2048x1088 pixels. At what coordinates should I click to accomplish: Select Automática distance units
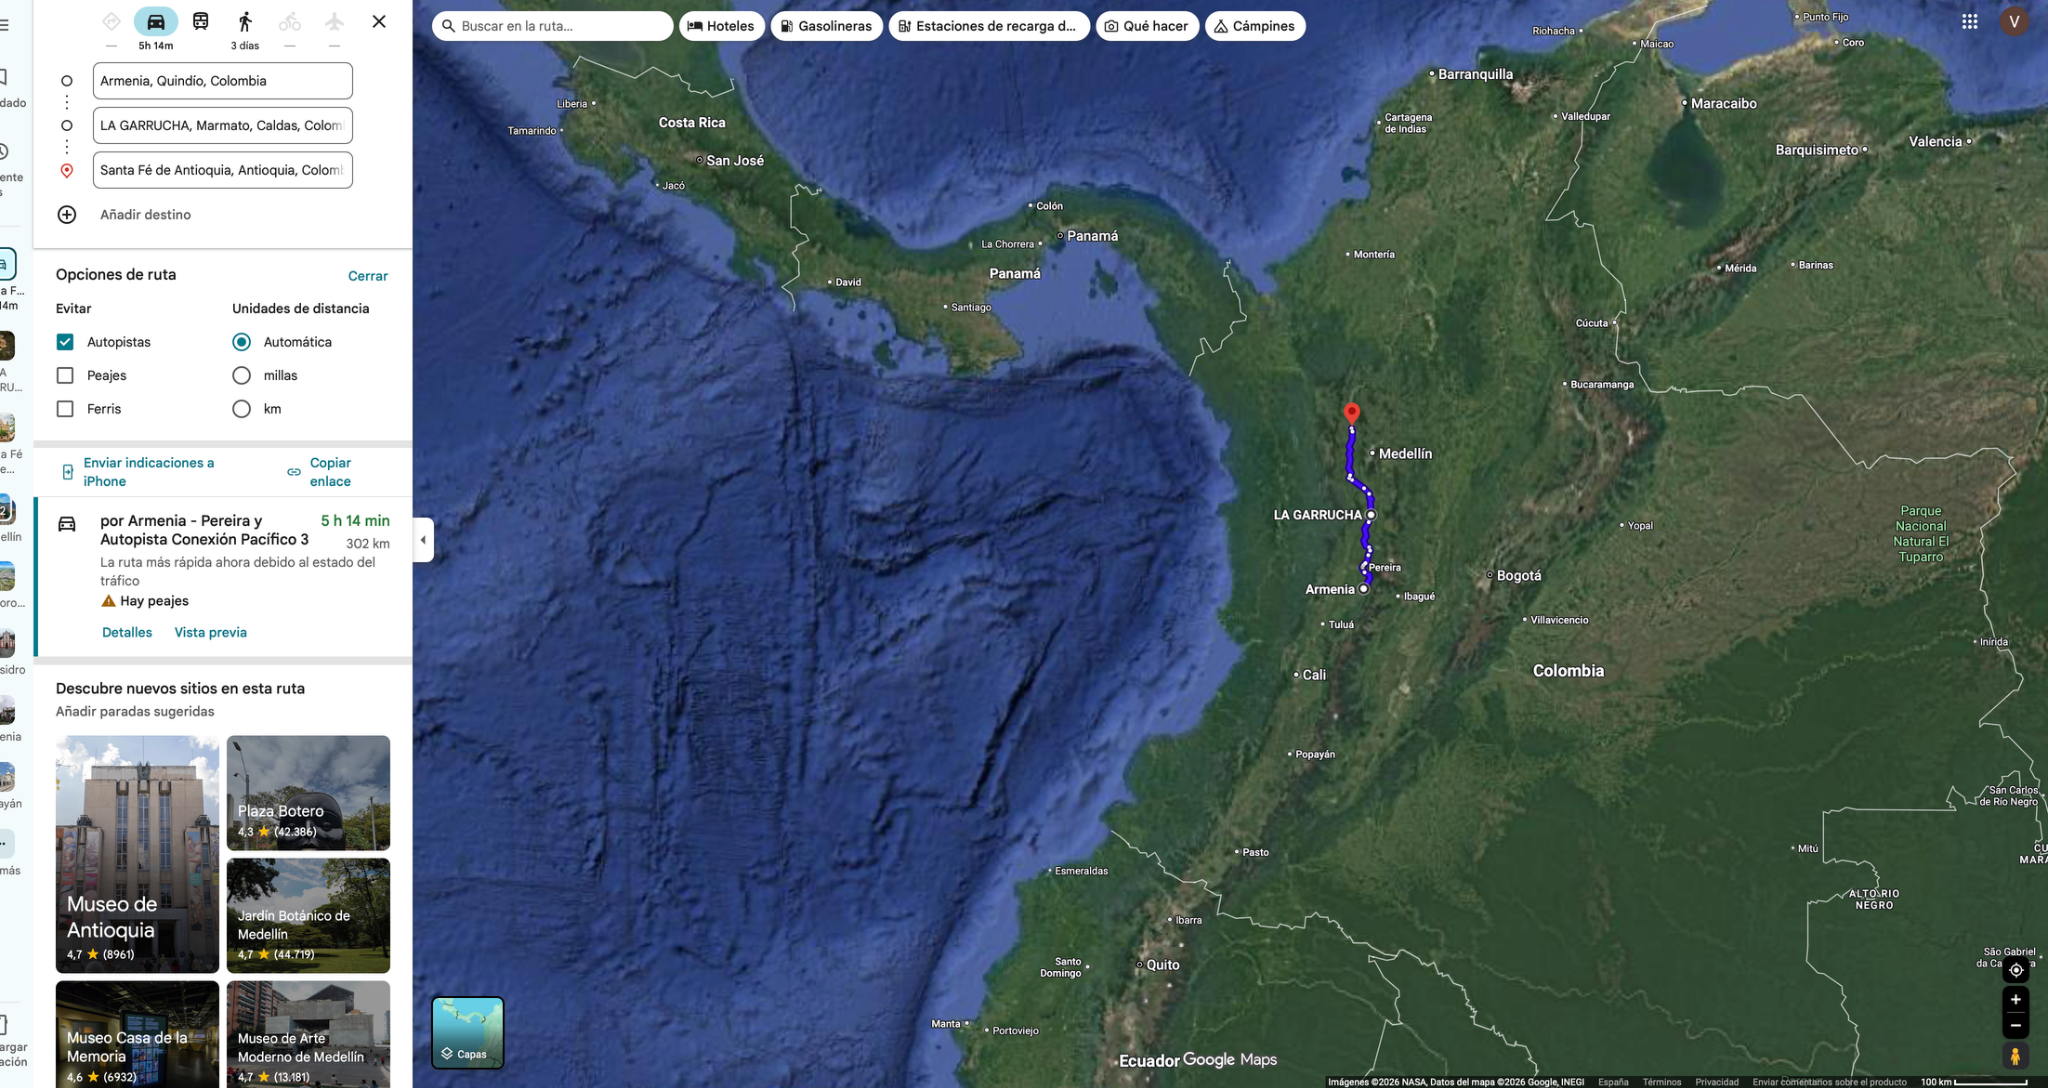click(x=241, y=342)
